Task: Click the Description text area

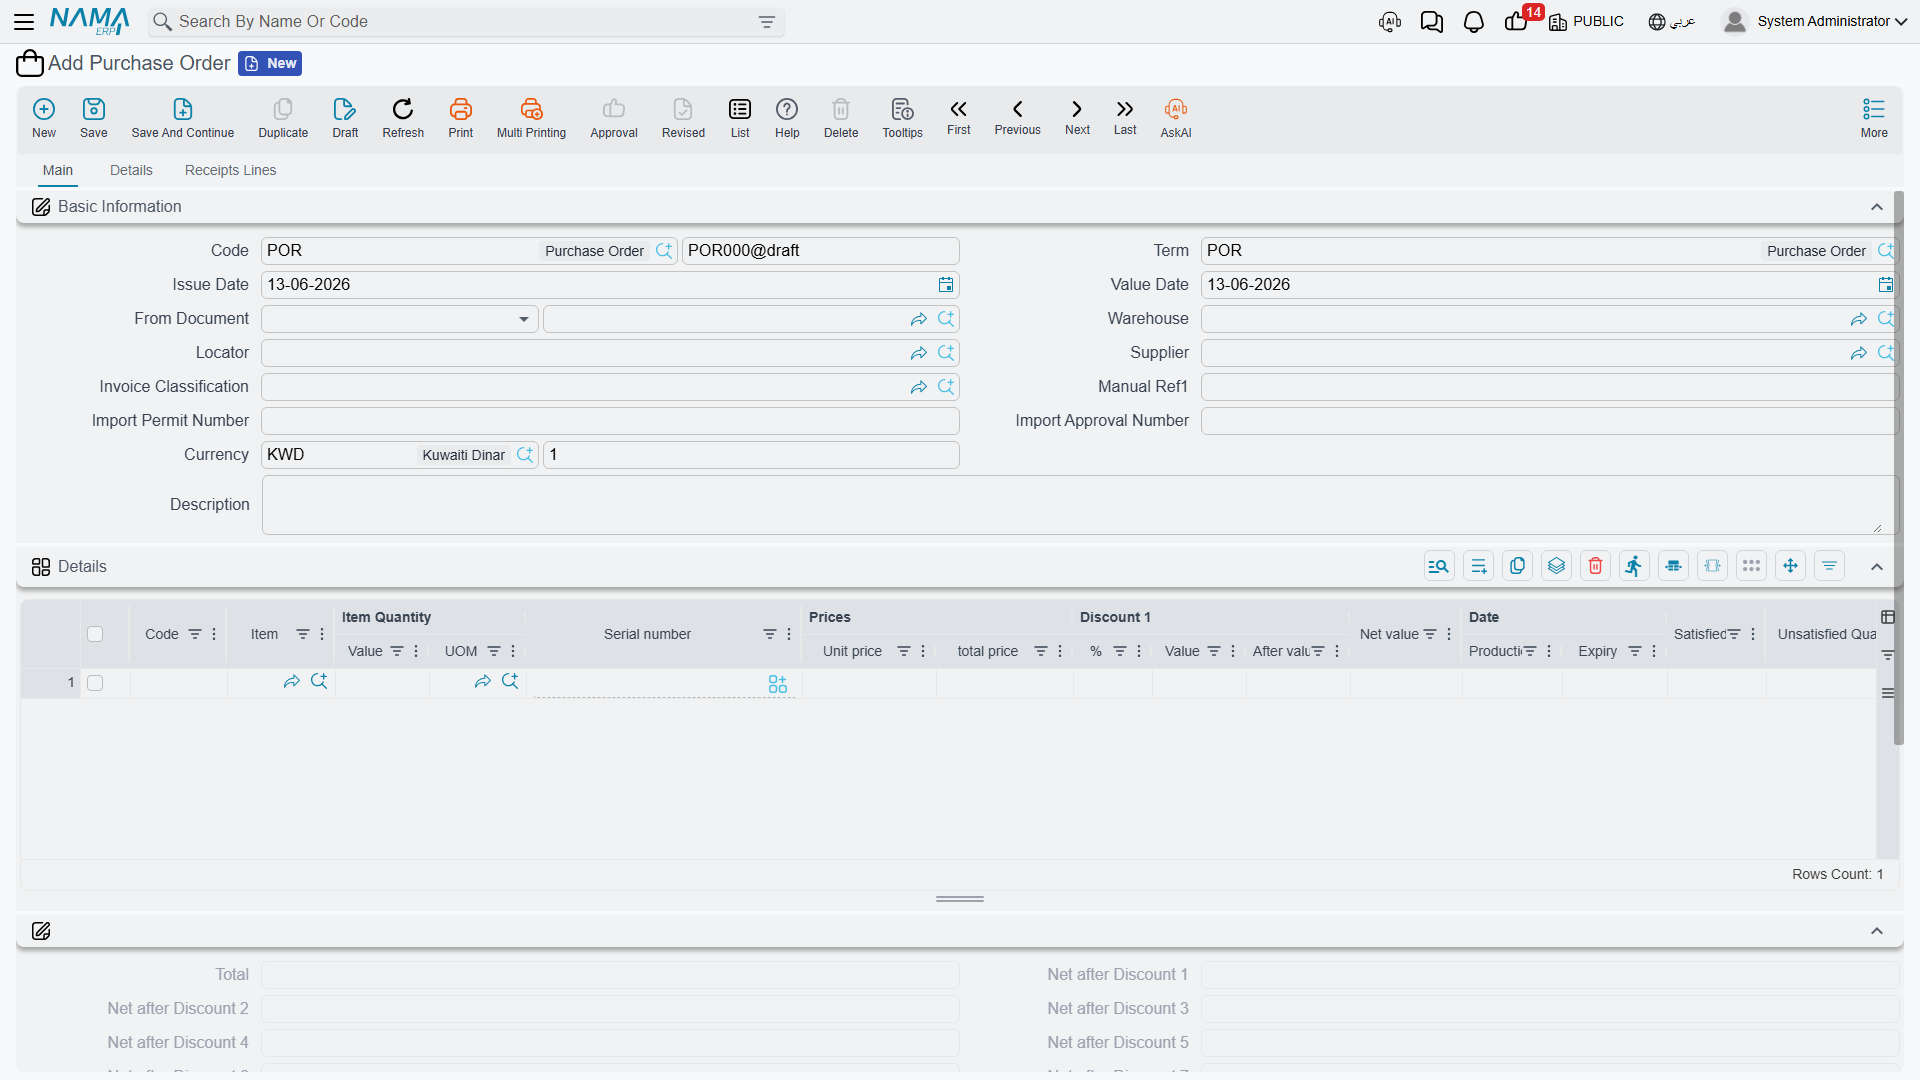Action: [1080, 505]
